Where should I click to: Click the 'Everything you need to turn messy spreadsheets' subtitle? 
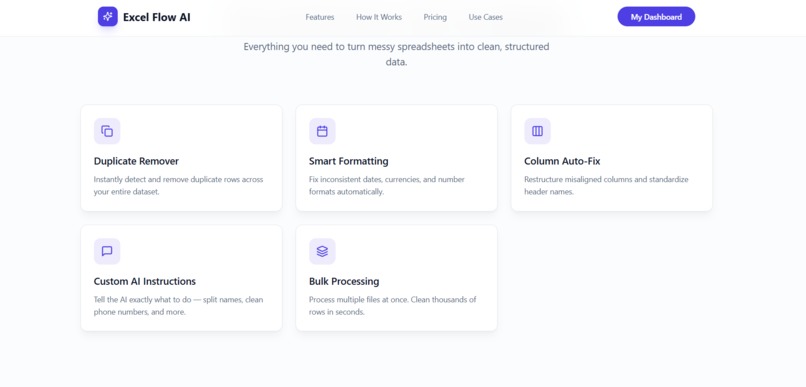[396, 54]
